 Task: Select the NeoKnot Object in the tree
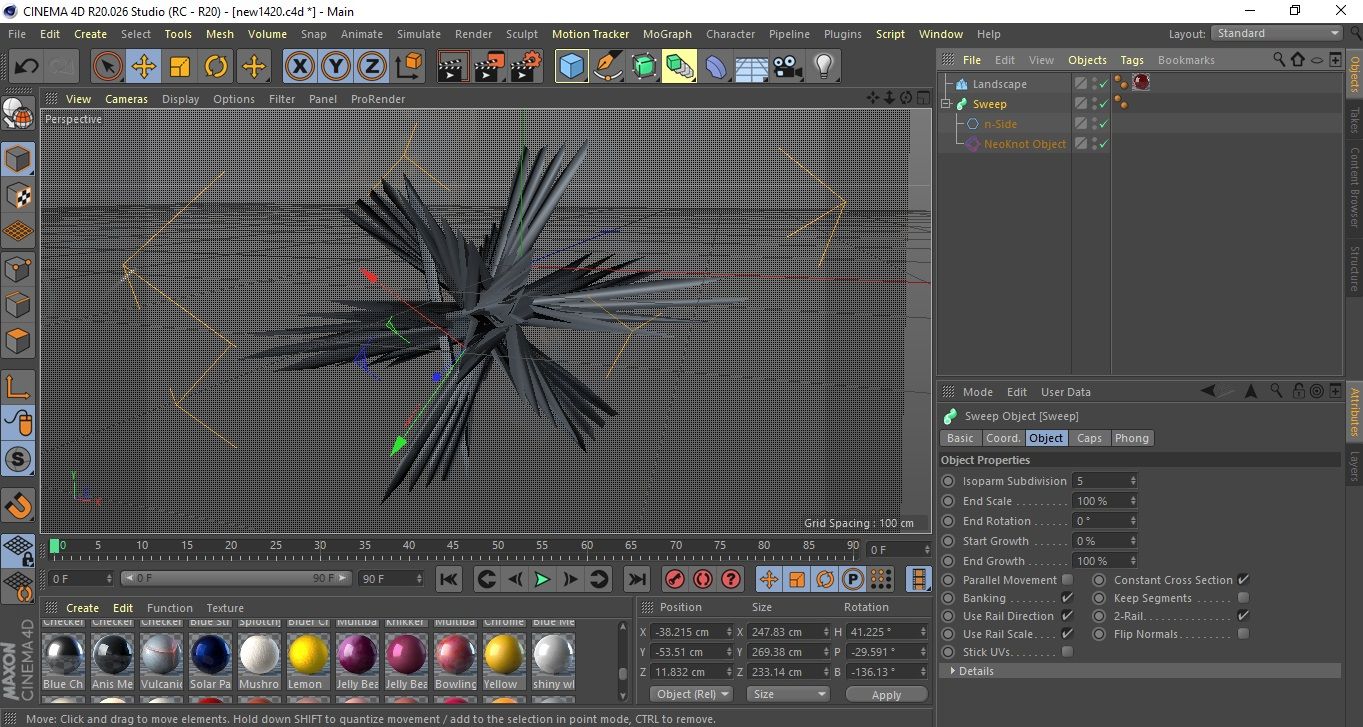click(x=1024, y=144)
